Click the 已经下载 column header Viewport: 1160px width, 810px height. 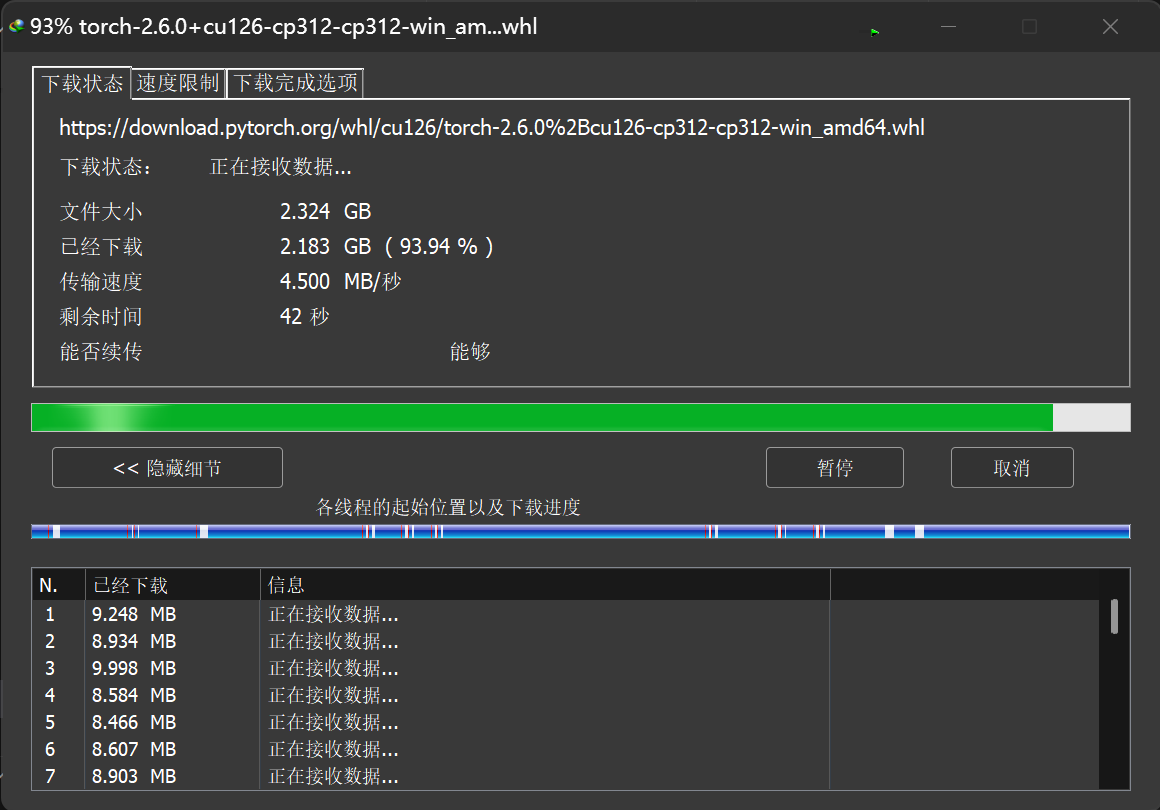(172, 585)
